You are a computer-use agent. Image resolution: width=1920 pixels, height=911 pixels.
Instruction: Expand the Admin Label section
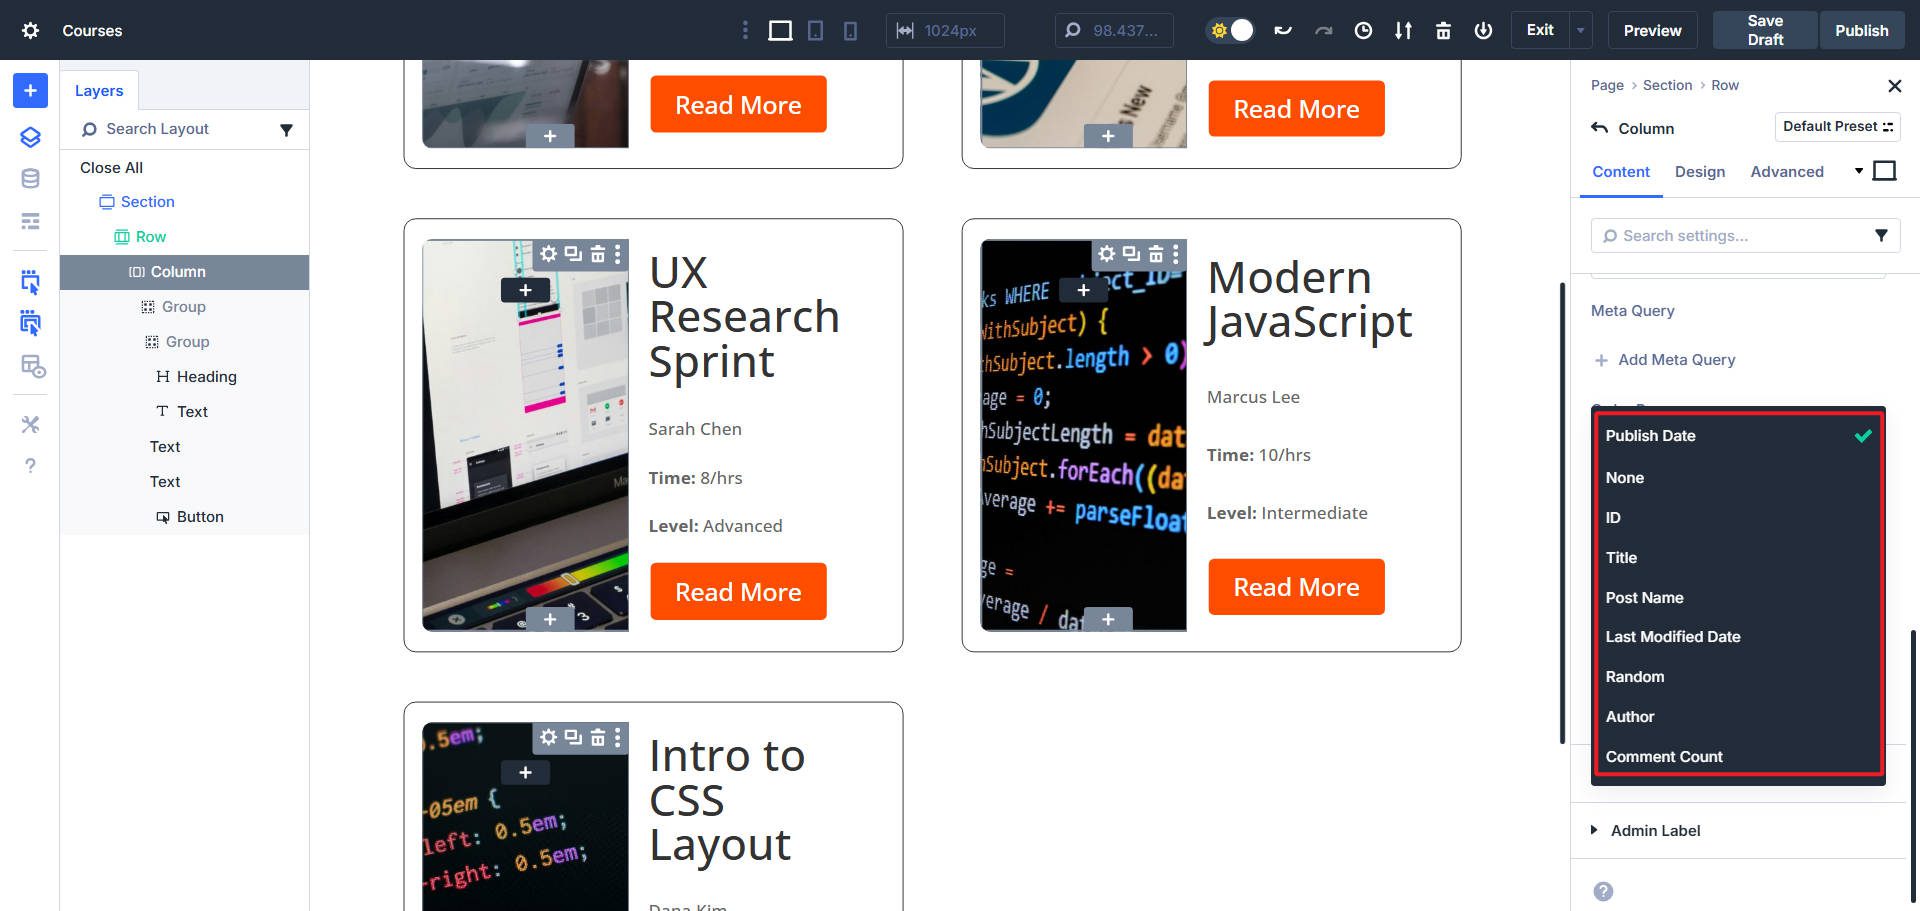click(1654, 830)
